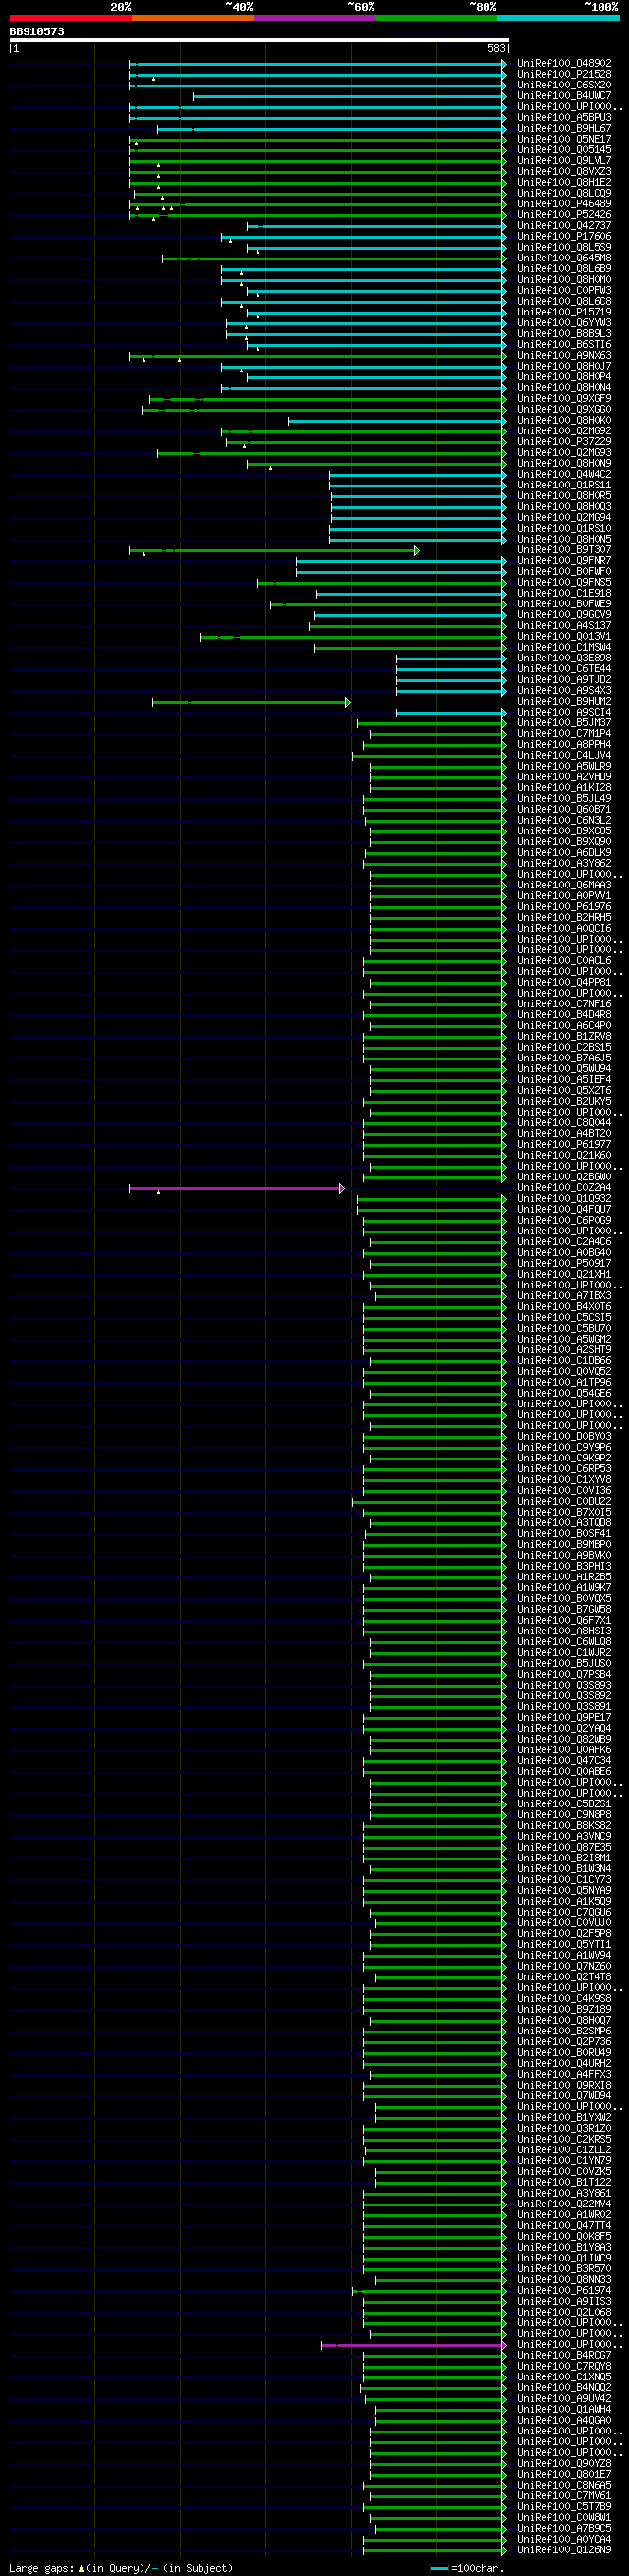Choose the UniRef100_Q4W4C2 hit label
Screen dimensions: 629x2576
coord(564,475)
